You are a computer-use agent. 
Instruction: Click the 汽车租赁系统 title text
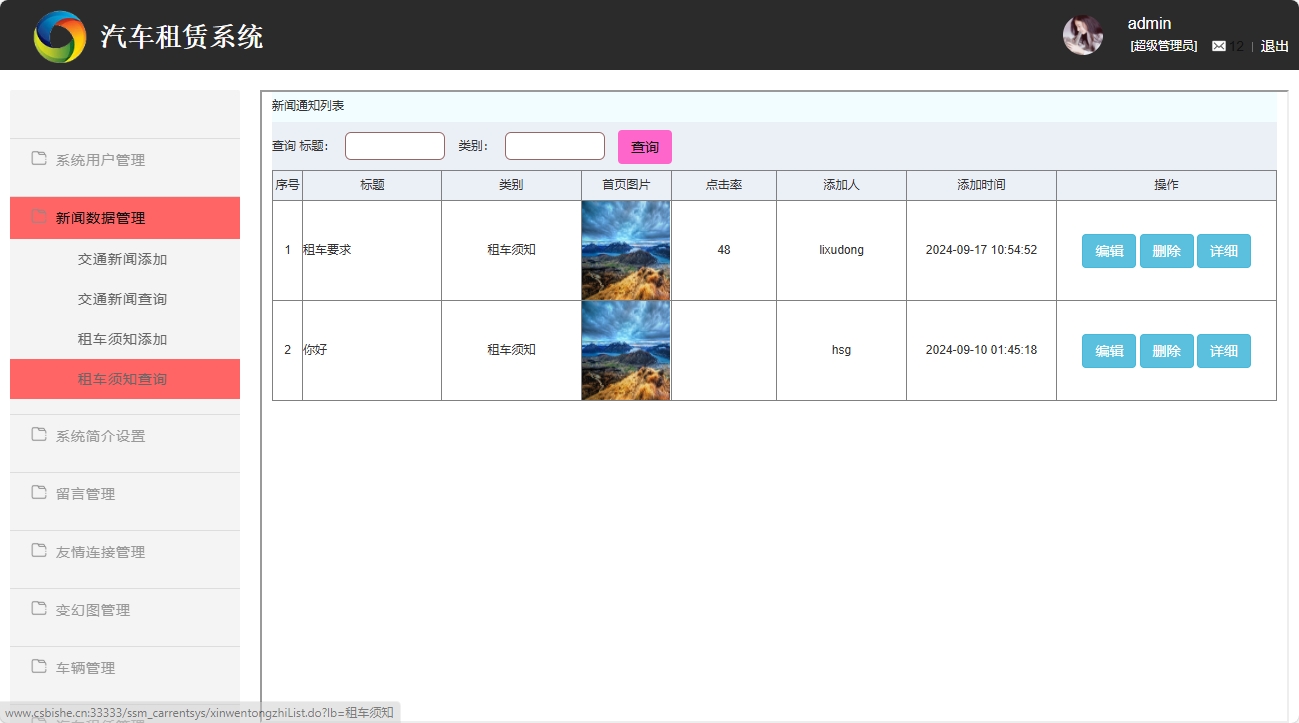(x=182, y=37)
